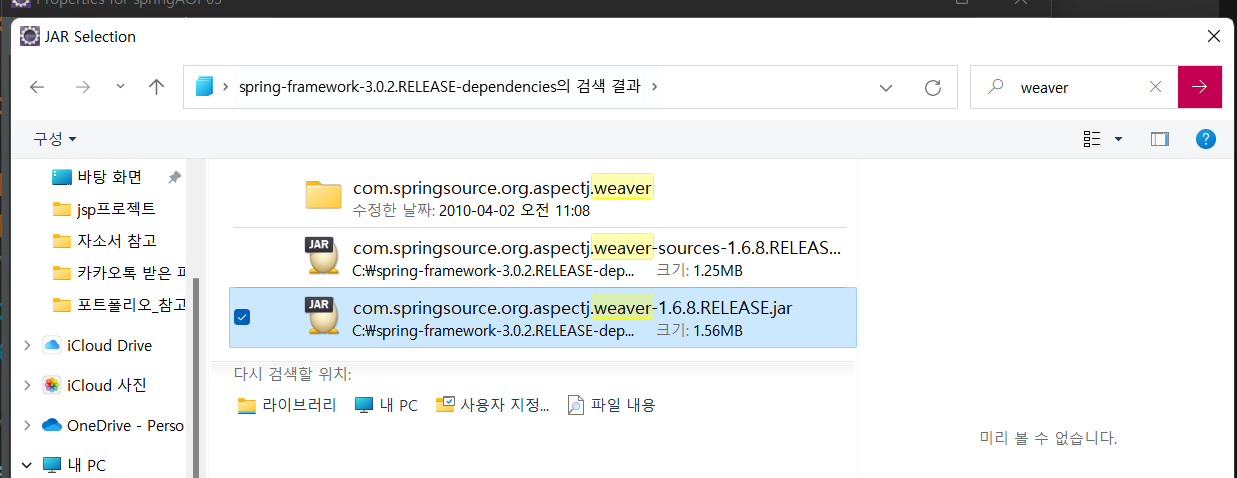Open the 구성 organize menu
The height and width of the screenshot is (478, 1237).
[x=55, y=138]
